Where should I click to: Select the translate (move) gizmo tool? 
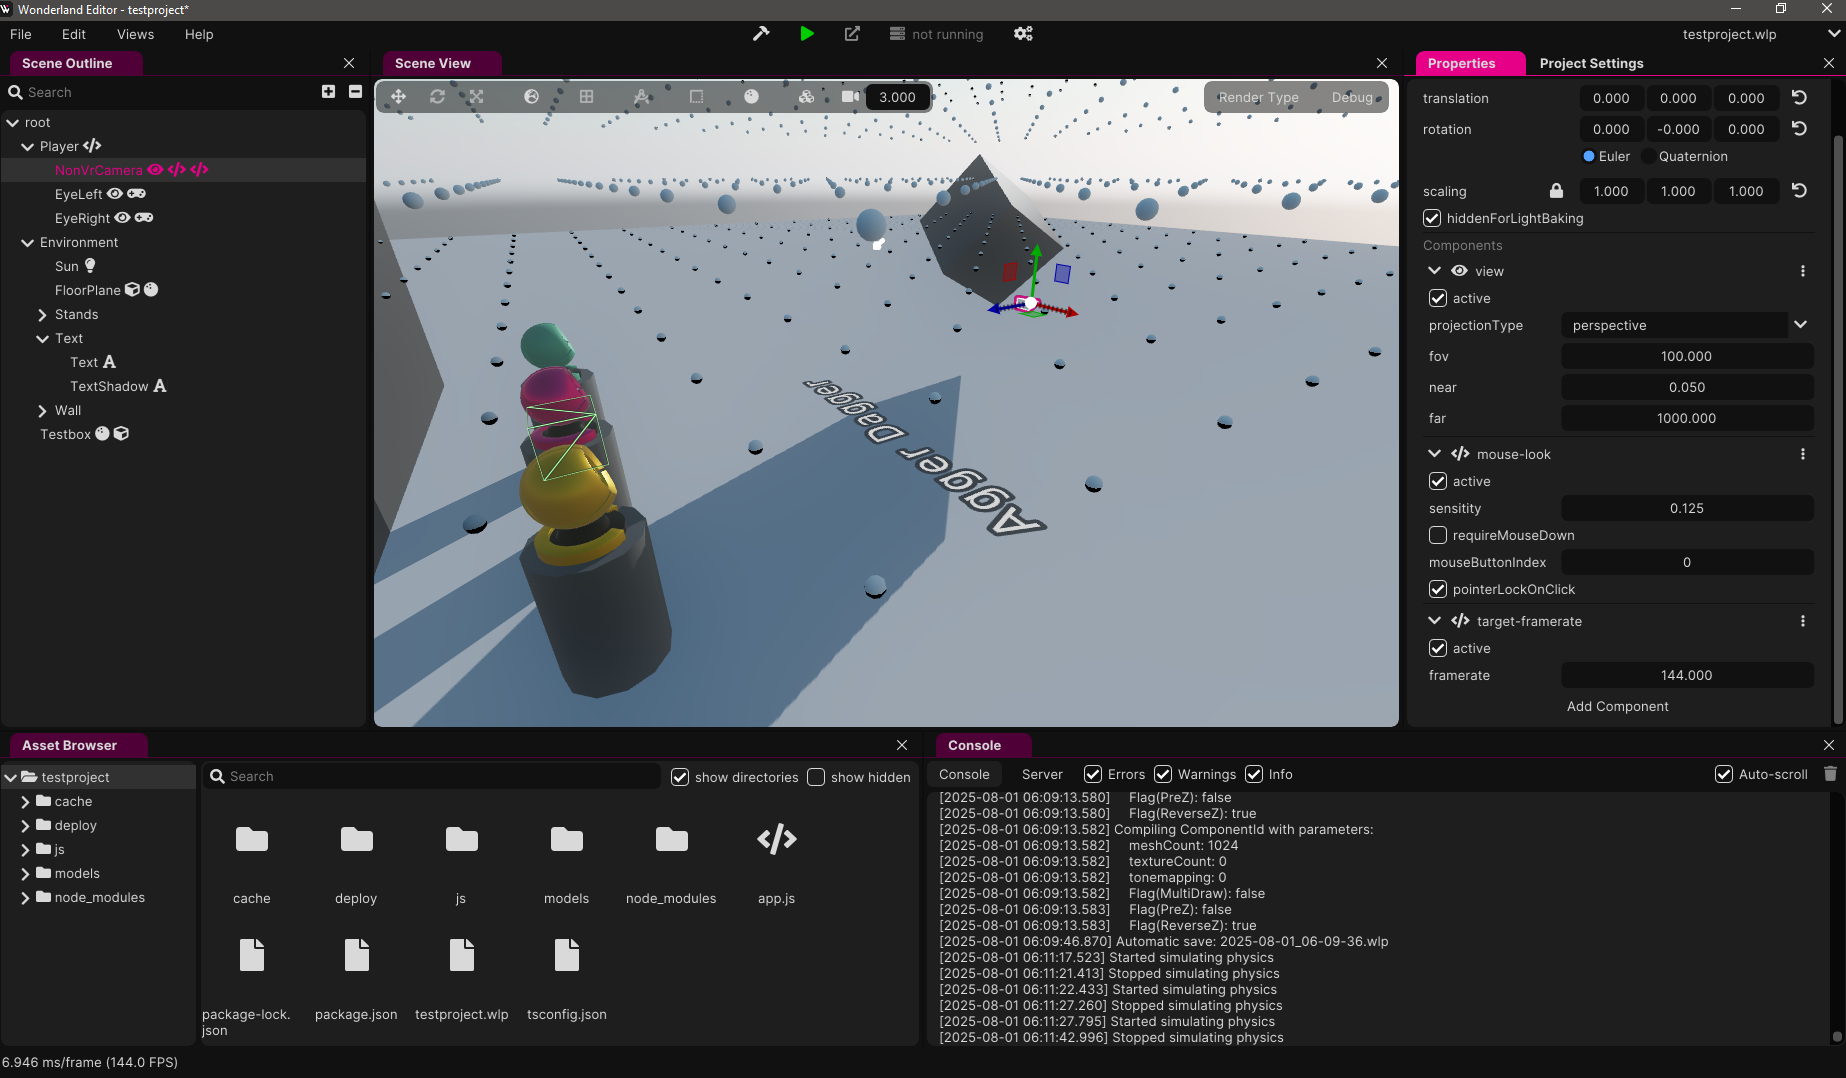pos(398,97)
